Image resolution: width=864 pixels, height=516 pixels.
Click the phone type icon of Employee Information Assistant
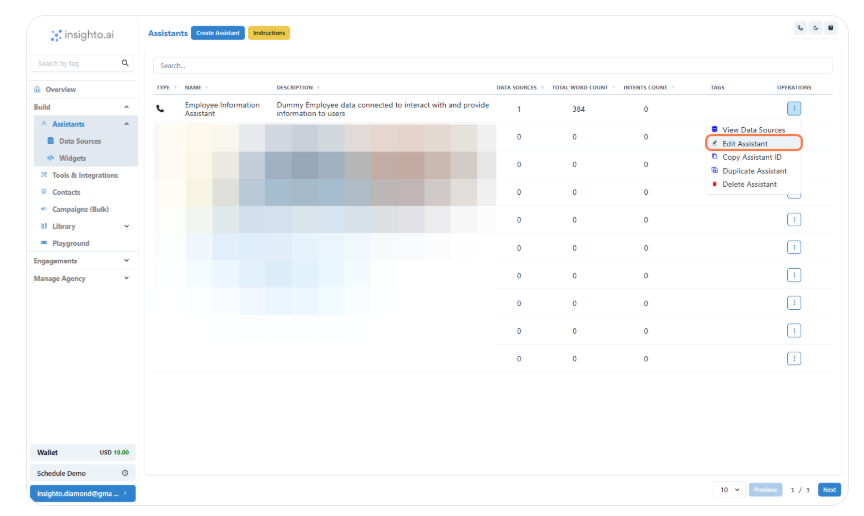(160, 109)
